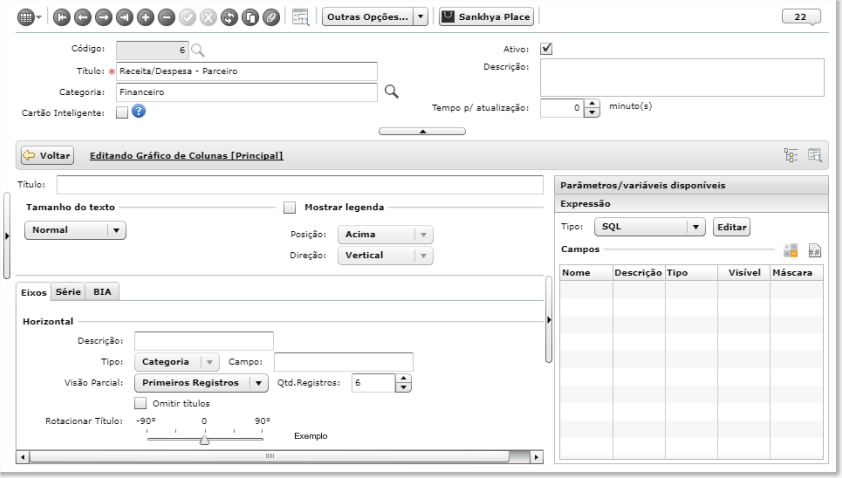Screen dimensions: 842x478
Task: Click the save checkmark icon
Action: (x=187, y=18)
